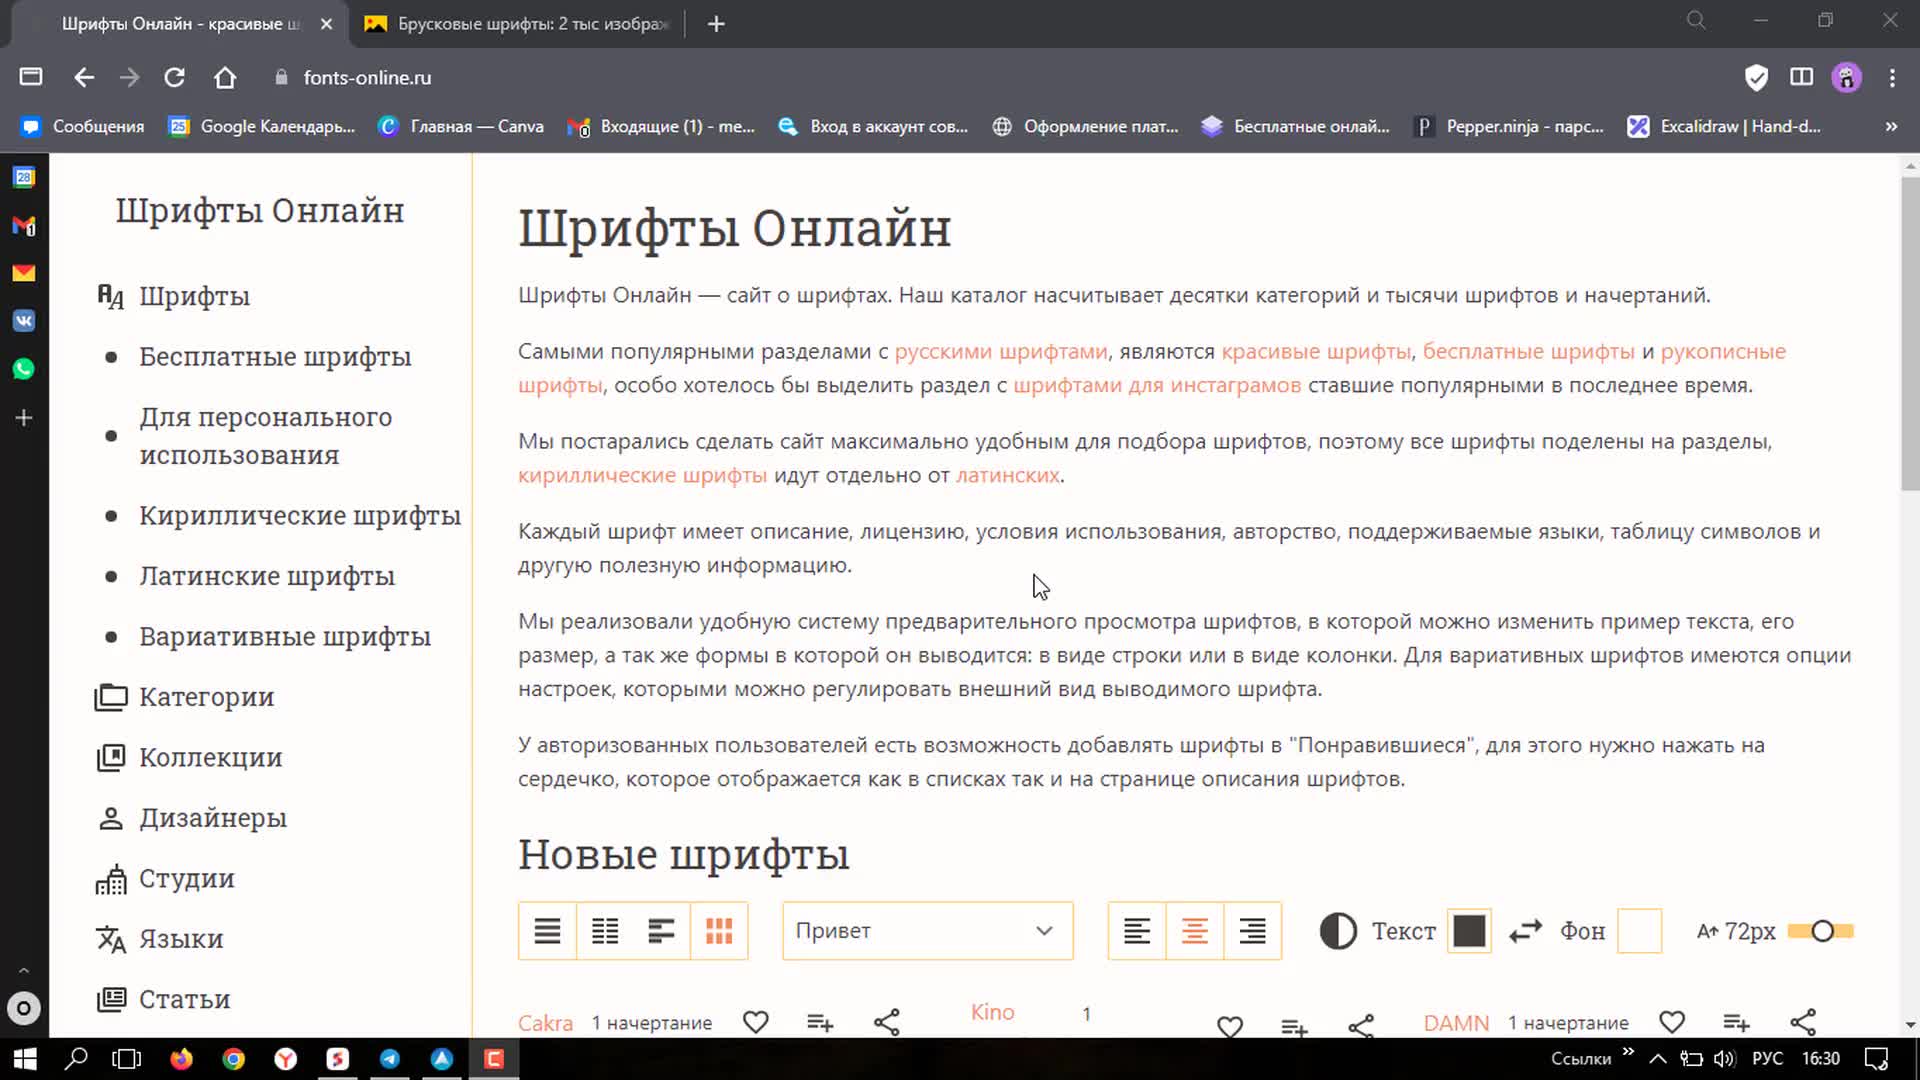The height and width of the screenshot is (1080, 1920).
Task: Open Студии building icon in sidebar
Action: pos(111,879)
